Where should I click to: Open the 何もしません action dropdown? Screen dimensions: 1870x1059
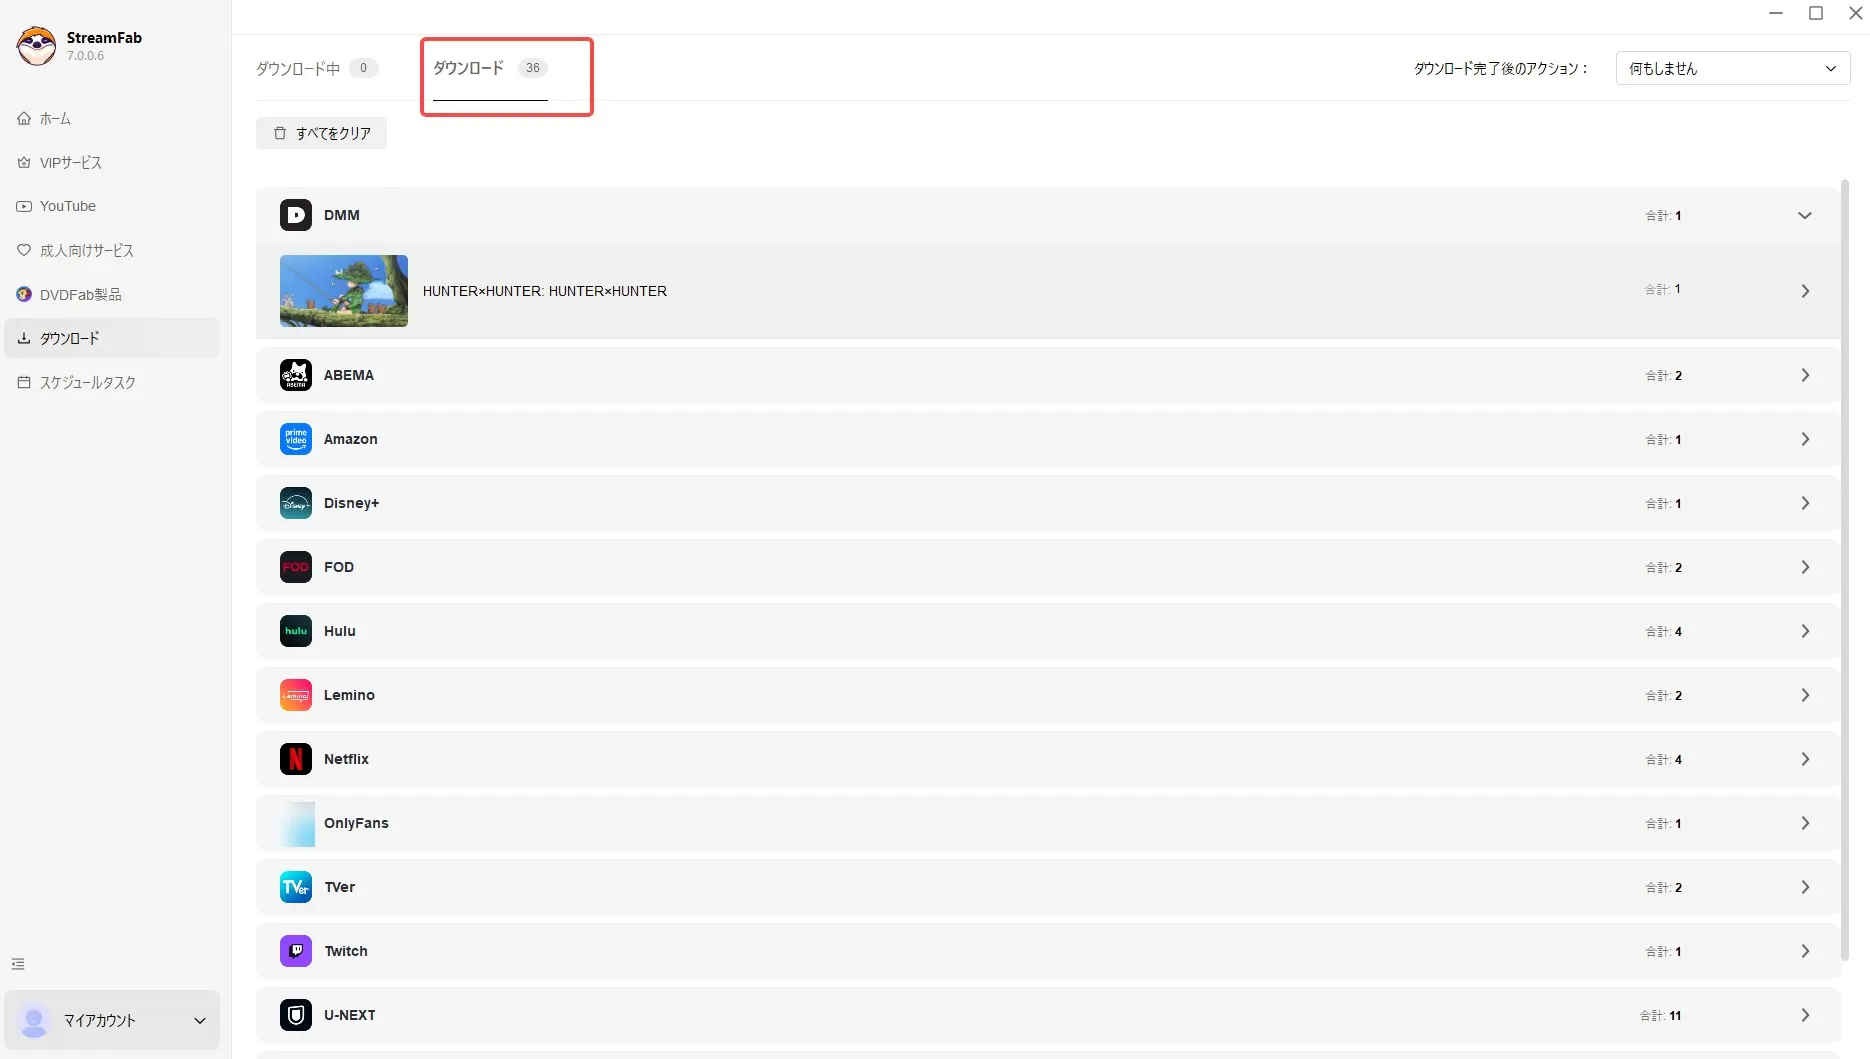click(x=1733, y=68)
